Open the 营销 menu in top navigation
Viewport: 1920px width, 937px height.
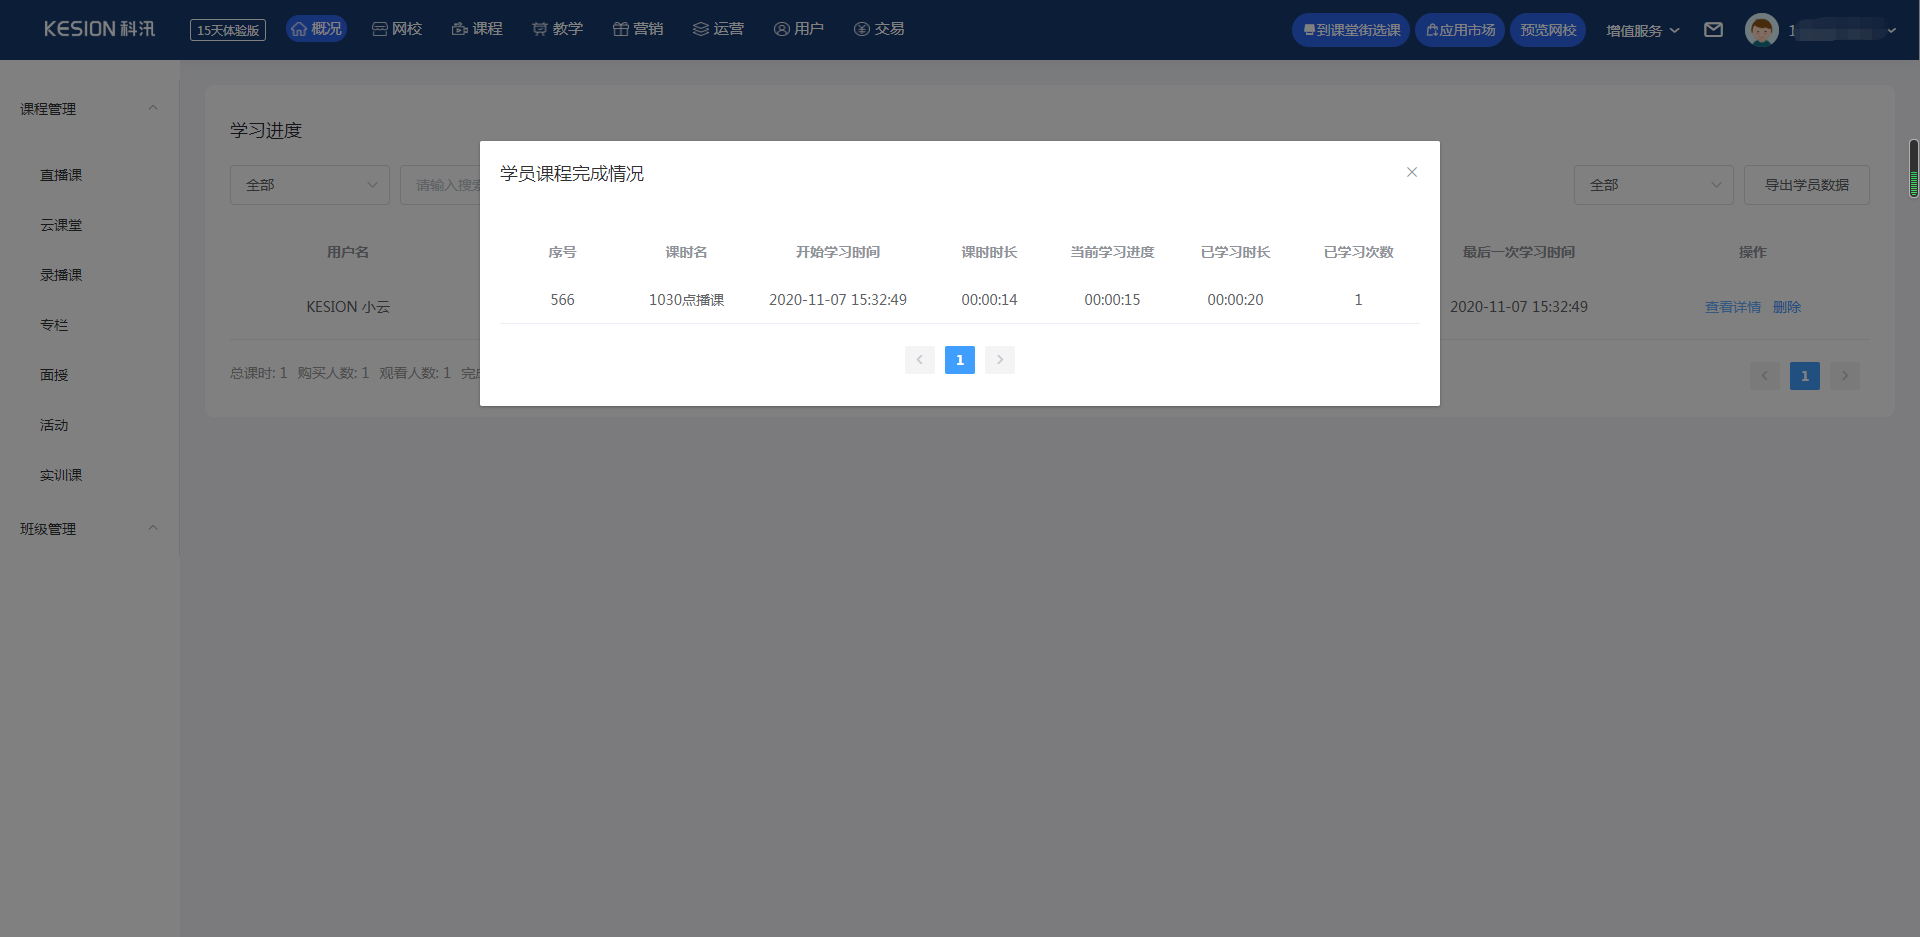click(637, 29)
